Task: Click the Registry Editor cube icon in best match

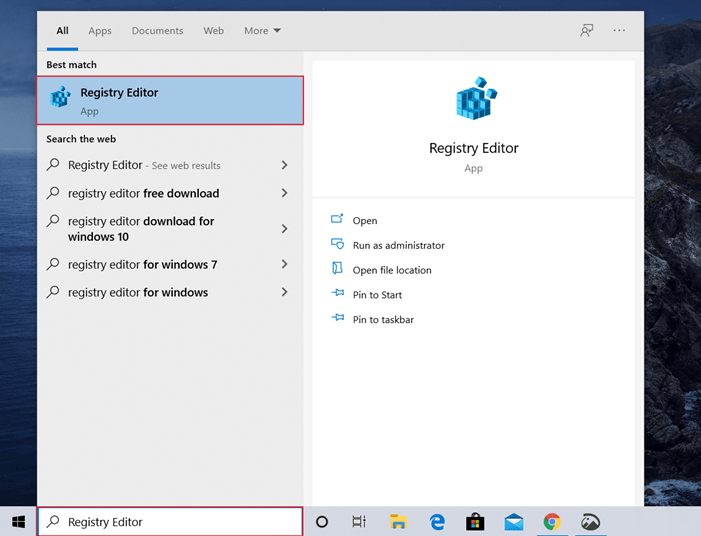Action: [x=60, y=97]
